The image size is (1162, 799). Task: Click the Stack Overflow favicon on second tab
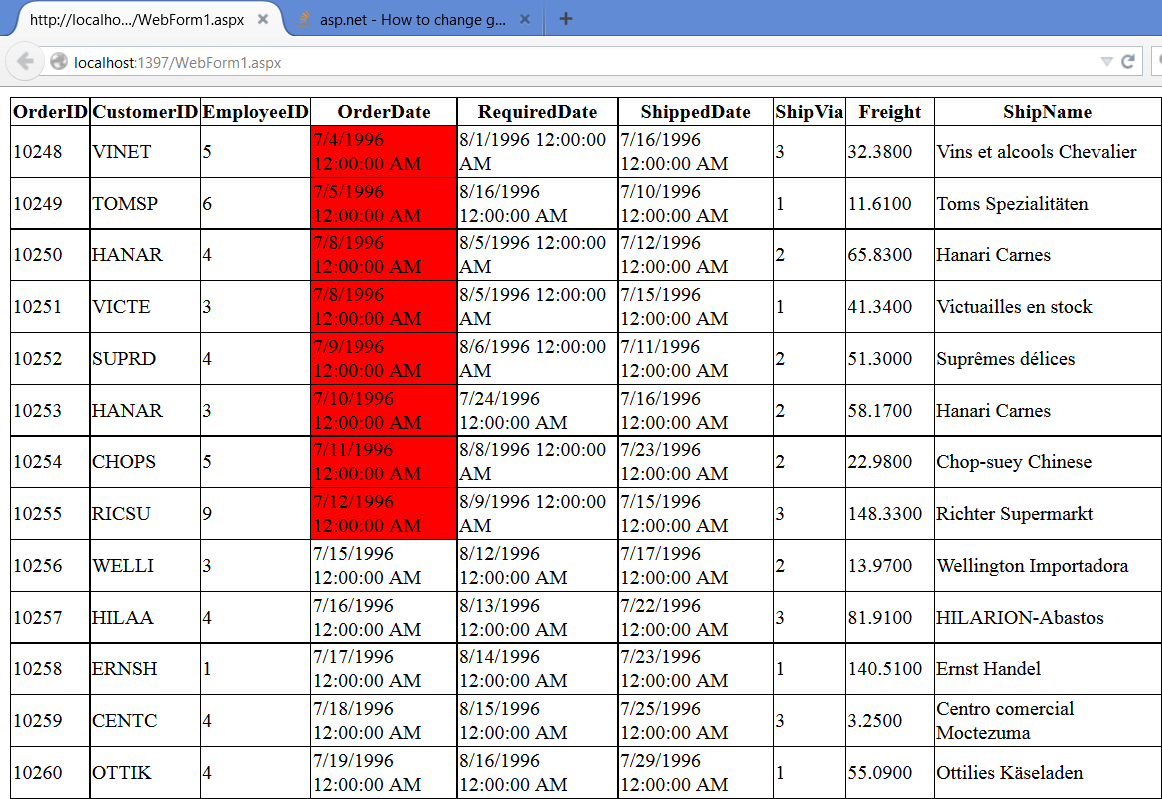point(303,20)
